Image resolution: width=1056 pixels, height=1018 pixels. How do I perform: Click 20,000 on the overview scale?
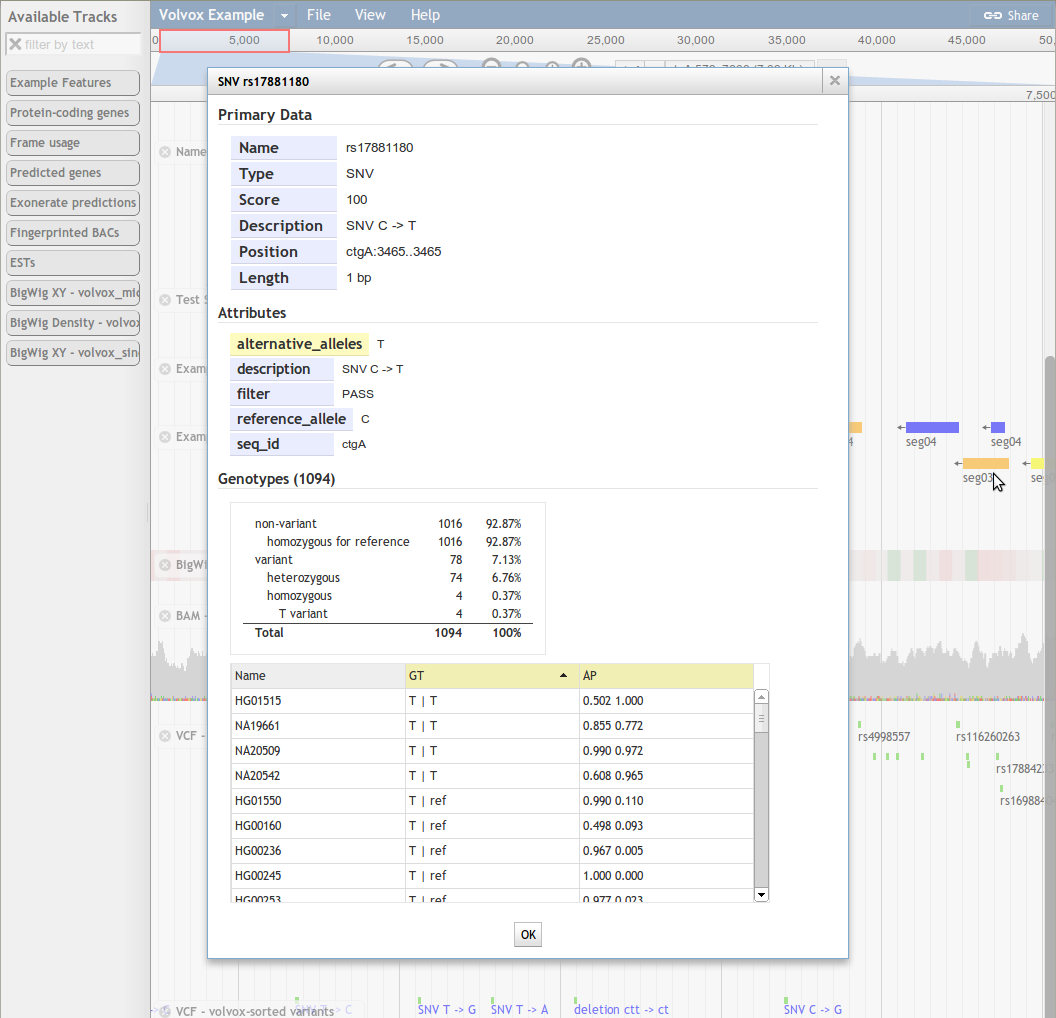515,40
